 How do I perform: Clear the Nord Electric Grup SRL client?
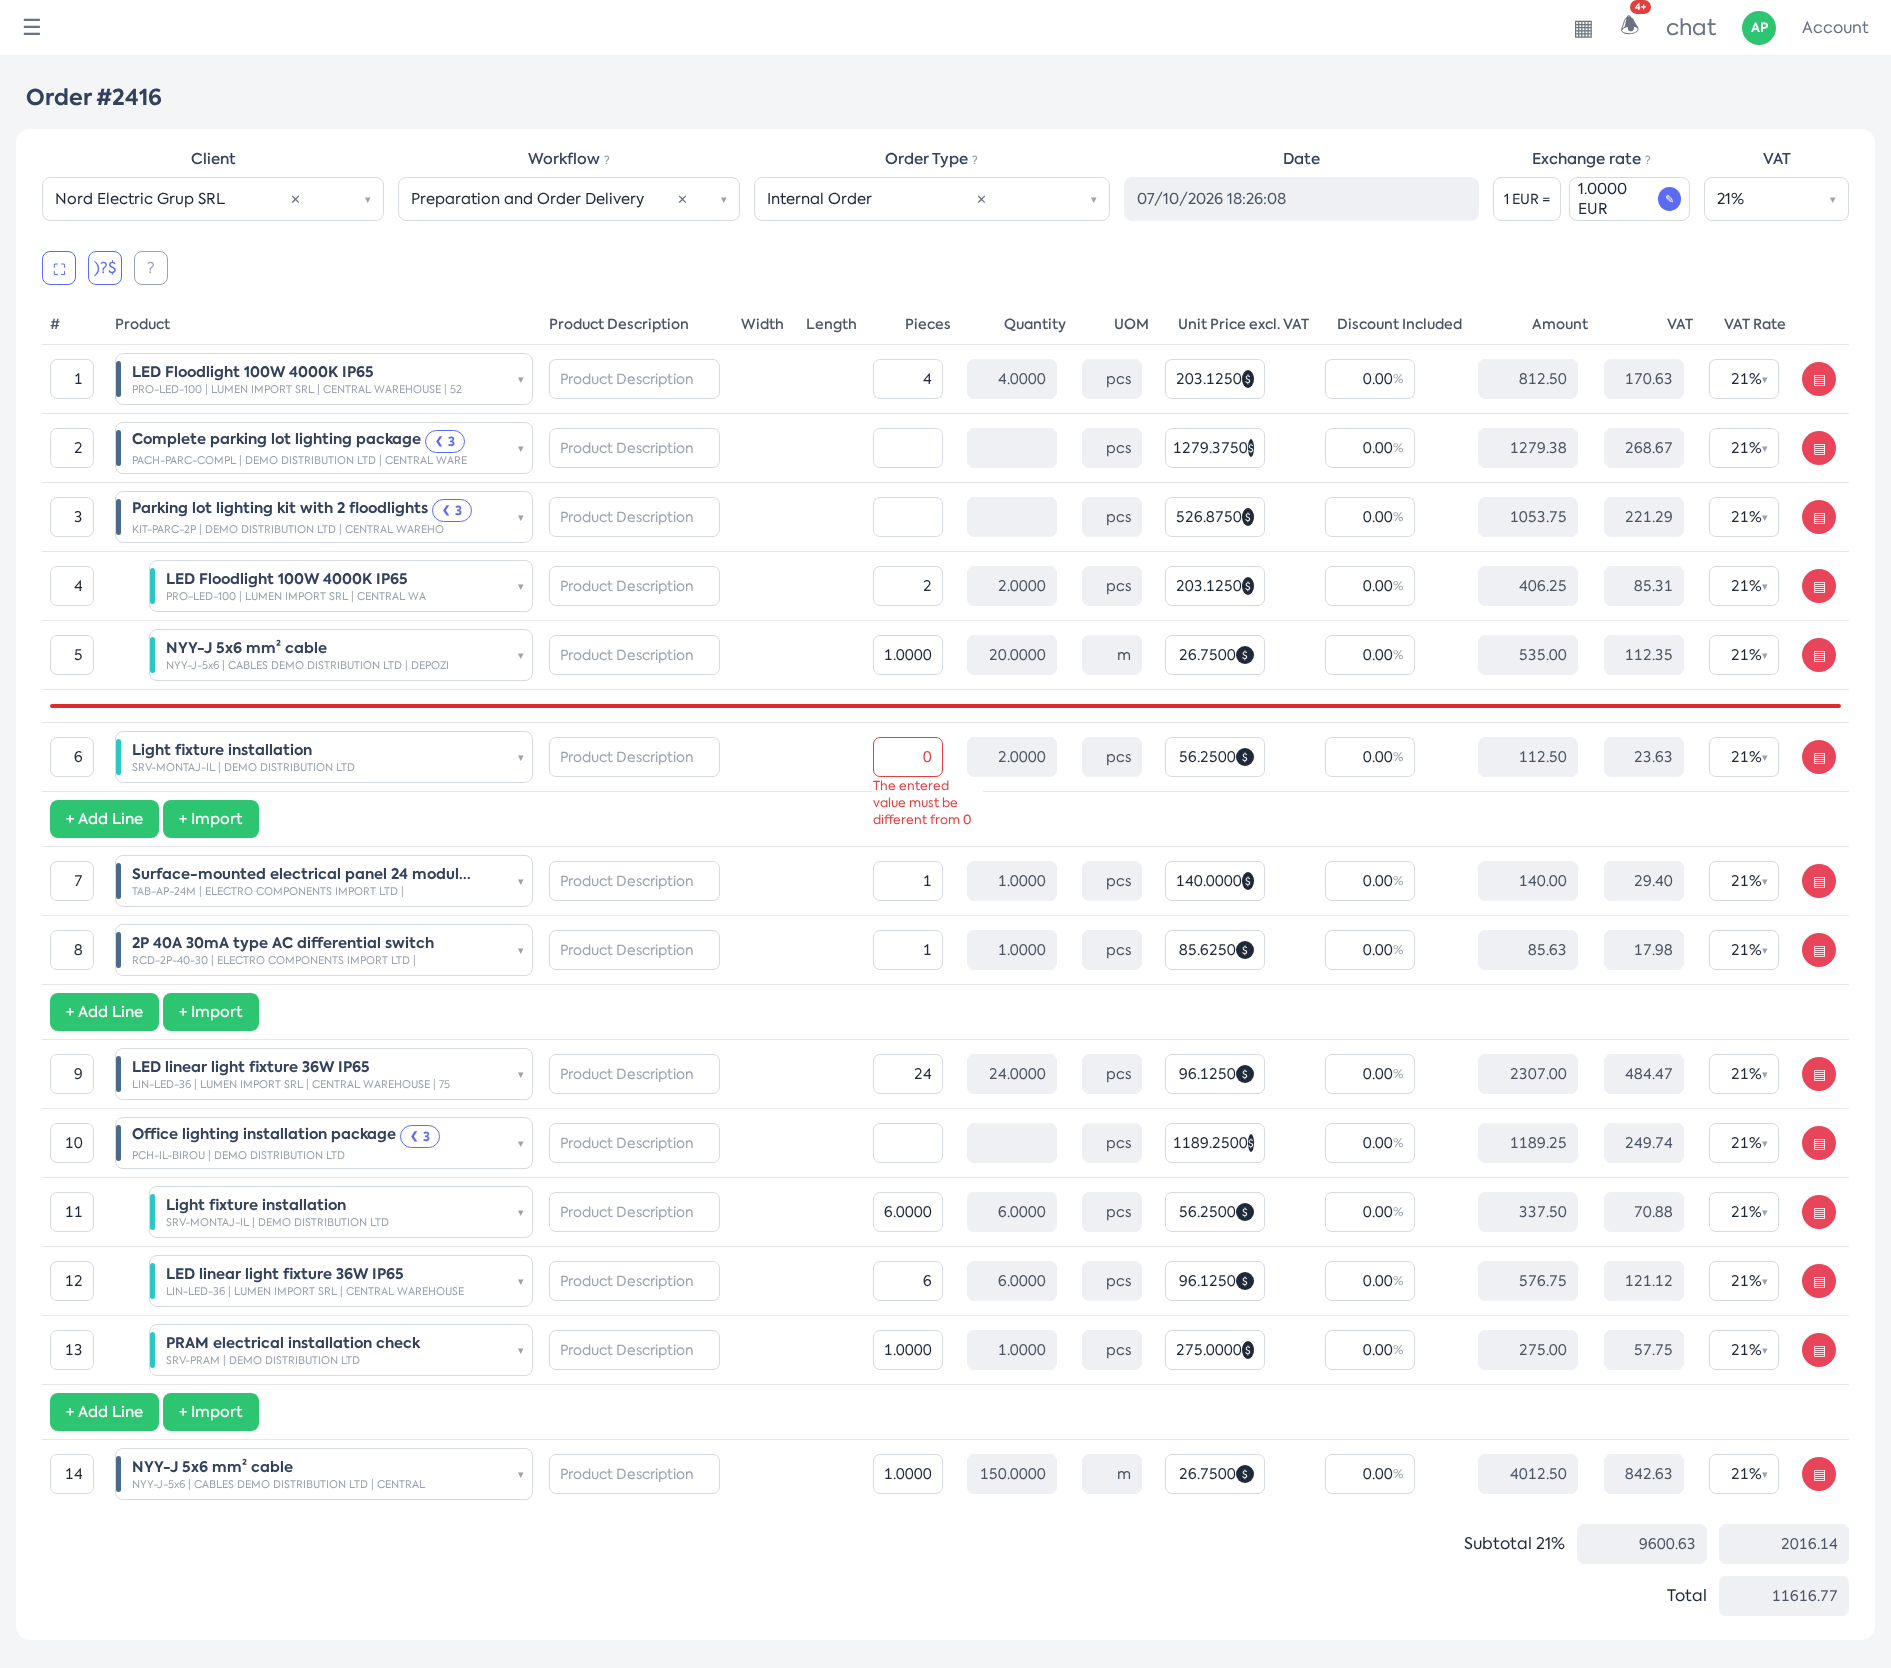tap(295, 199)
